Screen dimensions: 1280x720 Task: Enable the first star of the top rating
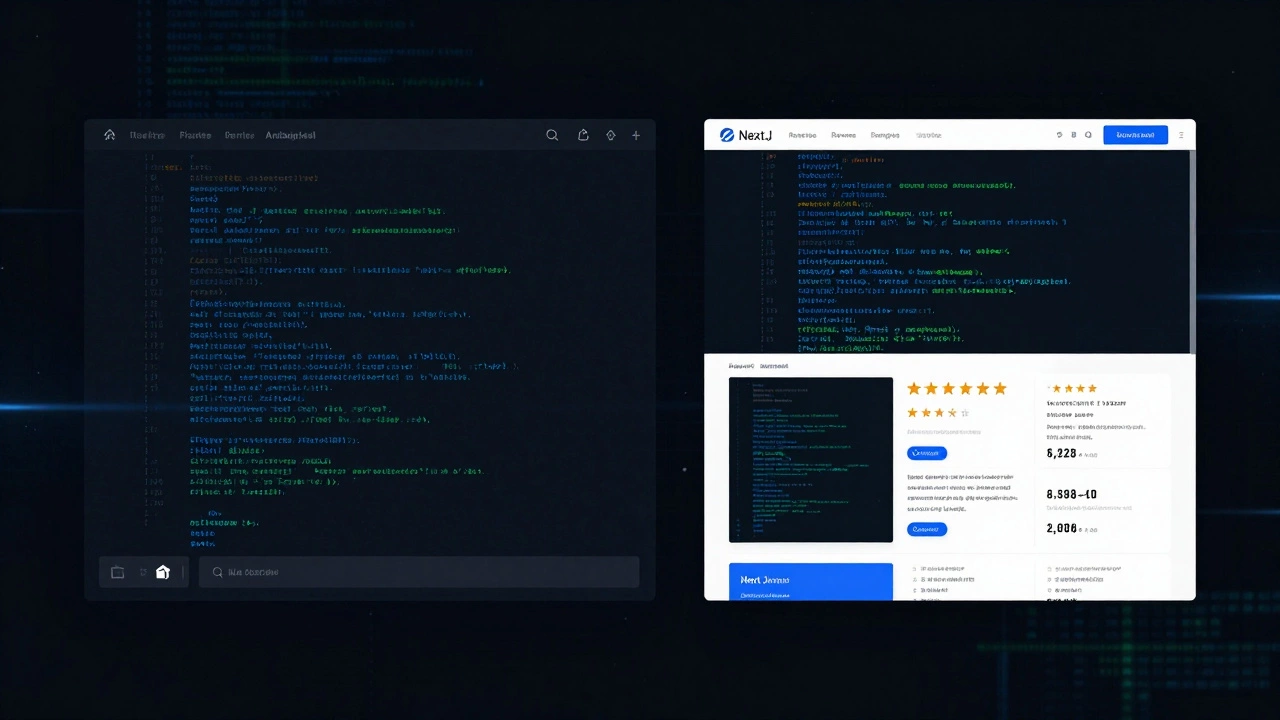tap(914, 389)
